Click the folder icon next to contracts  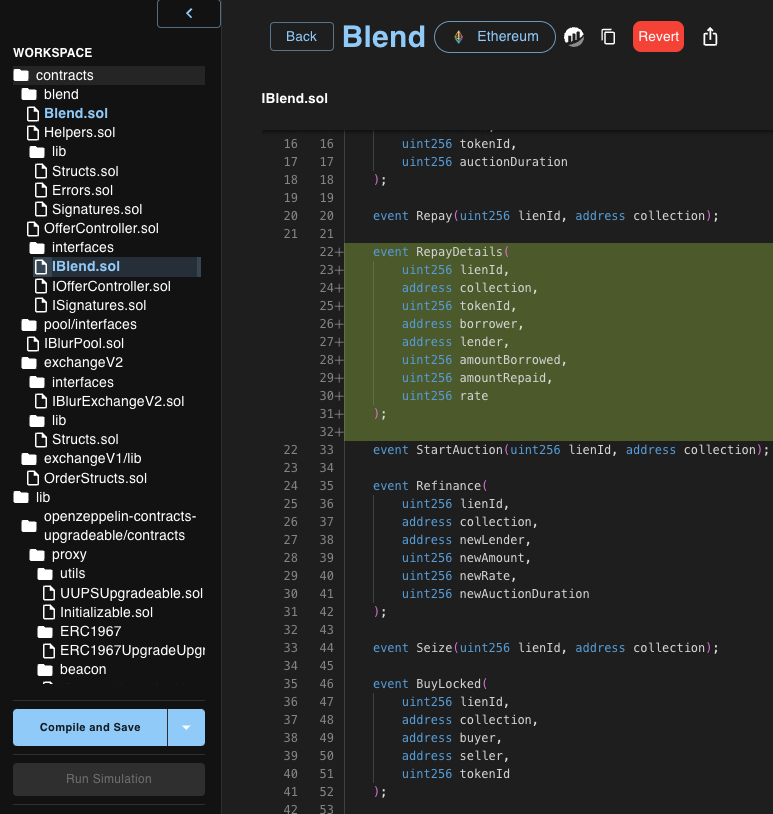pyautogui.click(x=20, y=75)
